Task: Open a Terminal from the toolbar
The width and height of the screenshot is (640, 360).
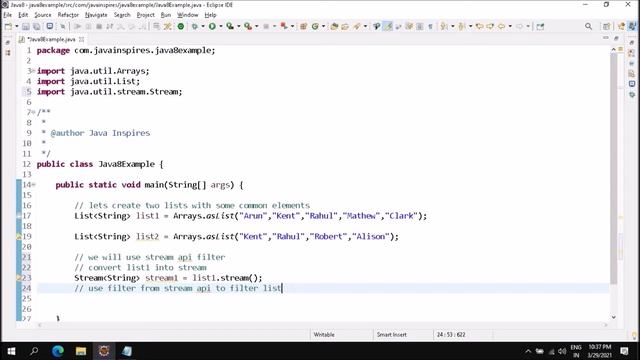Action: click(x=49, y=26)
